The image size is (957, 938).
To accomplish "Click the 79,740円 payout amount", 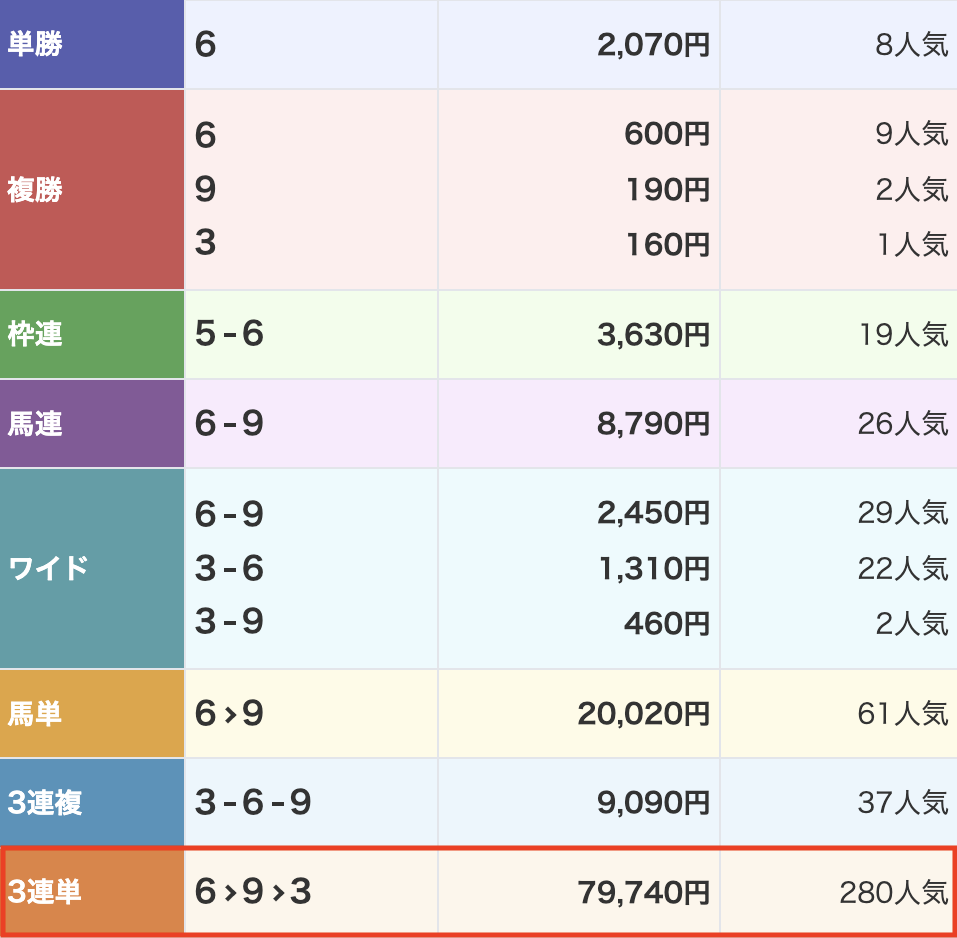I will tap(643, 892).
